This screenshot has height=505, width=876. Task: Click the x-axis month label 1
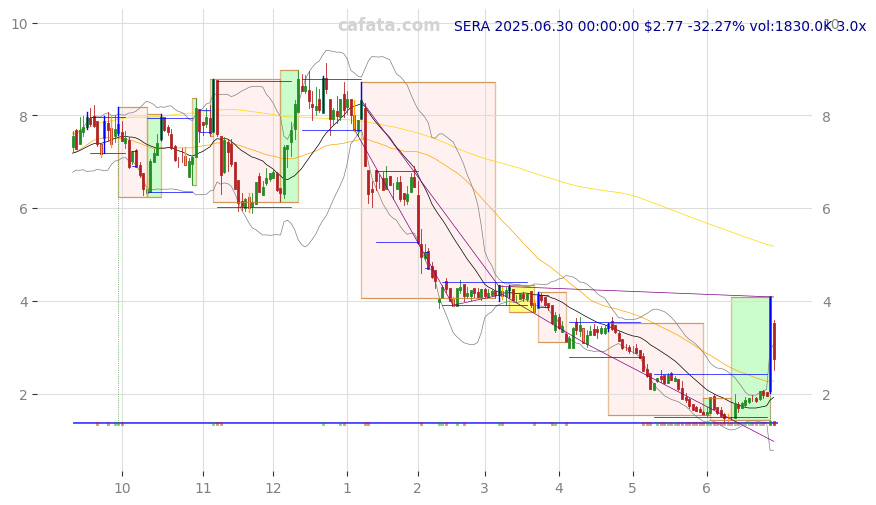[347, 488]
